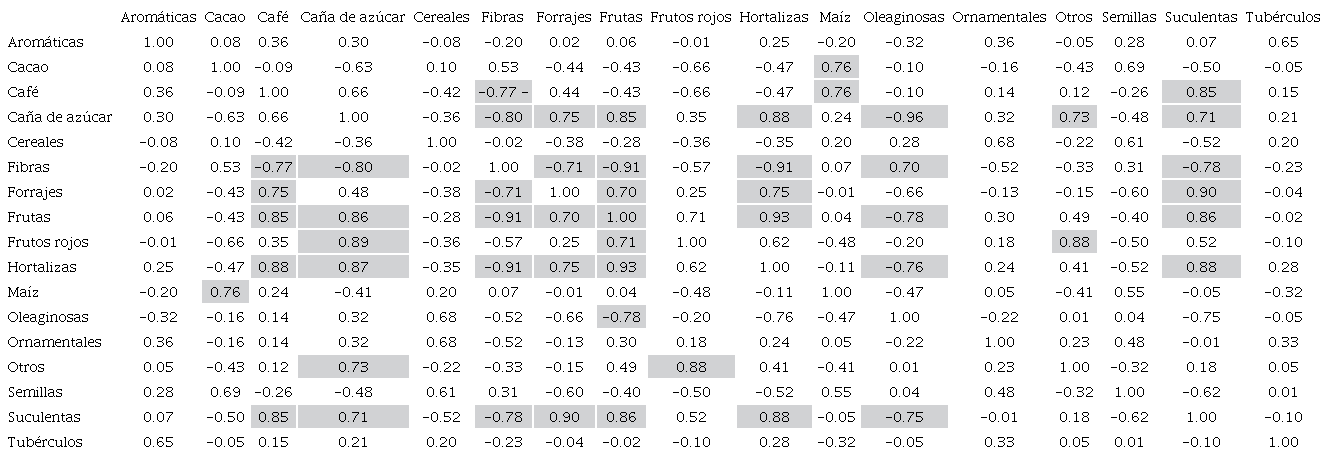Click Otros row's shaded 0.88 cell
The height and width of the screenshot is (458, 1329).
691,367
